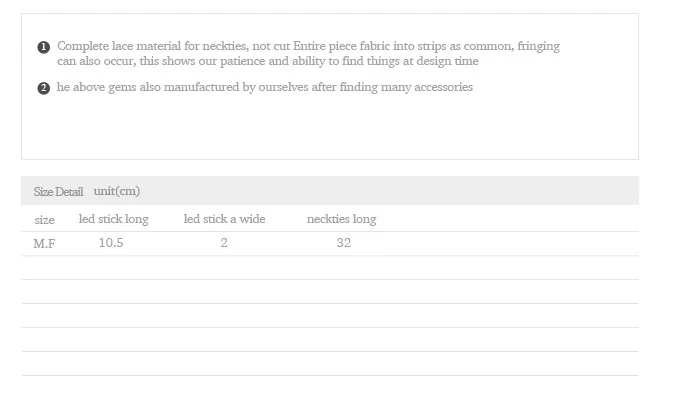Select the 'led stick a wide' column header

coord(224,219)
